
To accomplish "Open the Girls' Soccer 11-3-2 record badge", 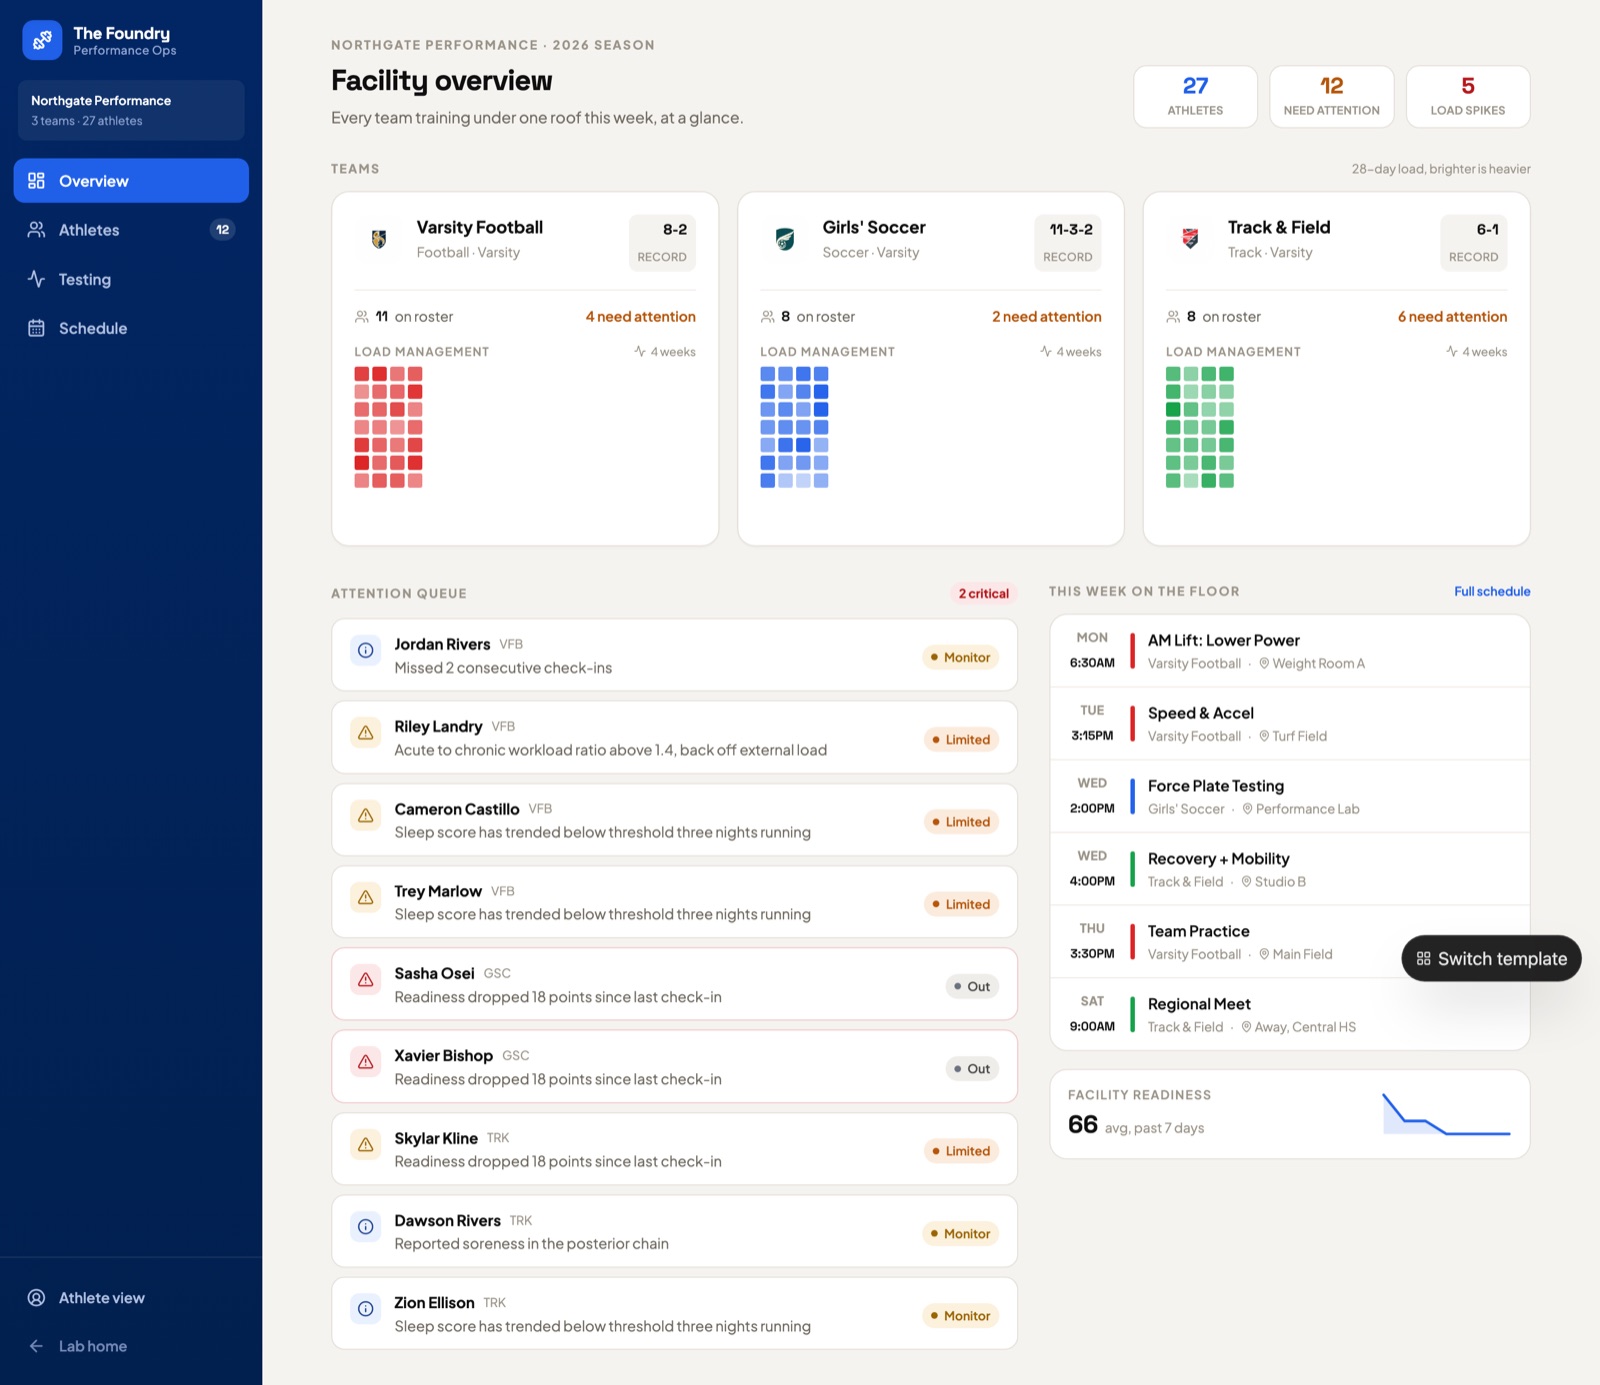I will (x=1068, y=242).
